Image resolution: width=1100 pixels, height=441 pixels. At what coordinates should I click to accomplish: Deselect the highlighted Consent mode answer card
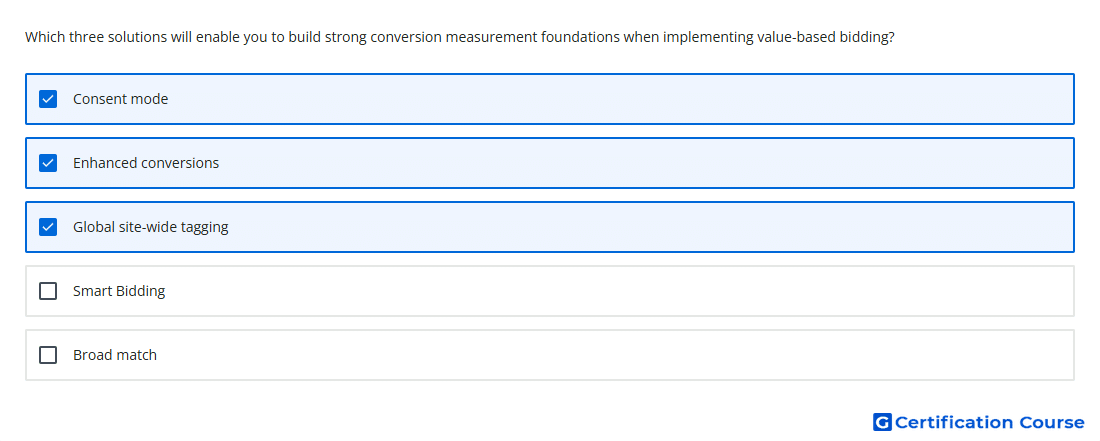point(550,99)
